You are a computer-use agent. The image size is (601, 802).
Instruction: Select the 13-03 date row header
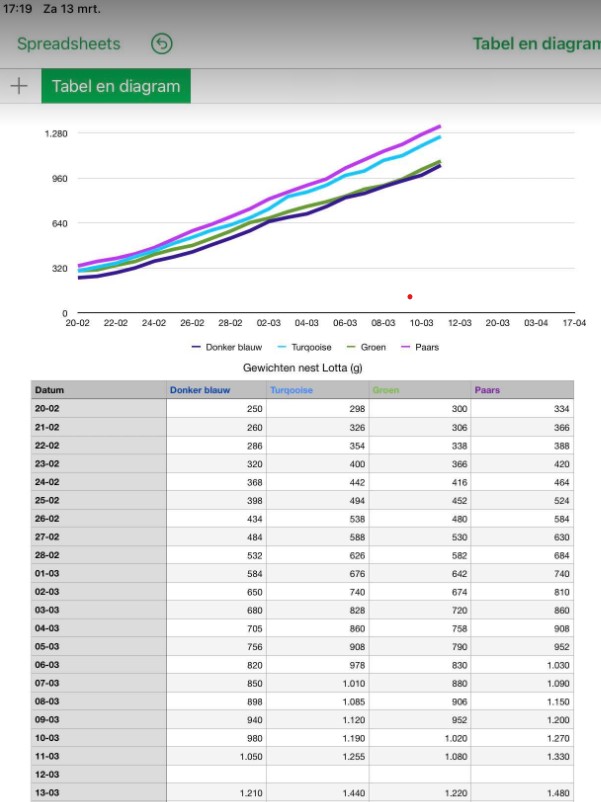coord(98,792)
